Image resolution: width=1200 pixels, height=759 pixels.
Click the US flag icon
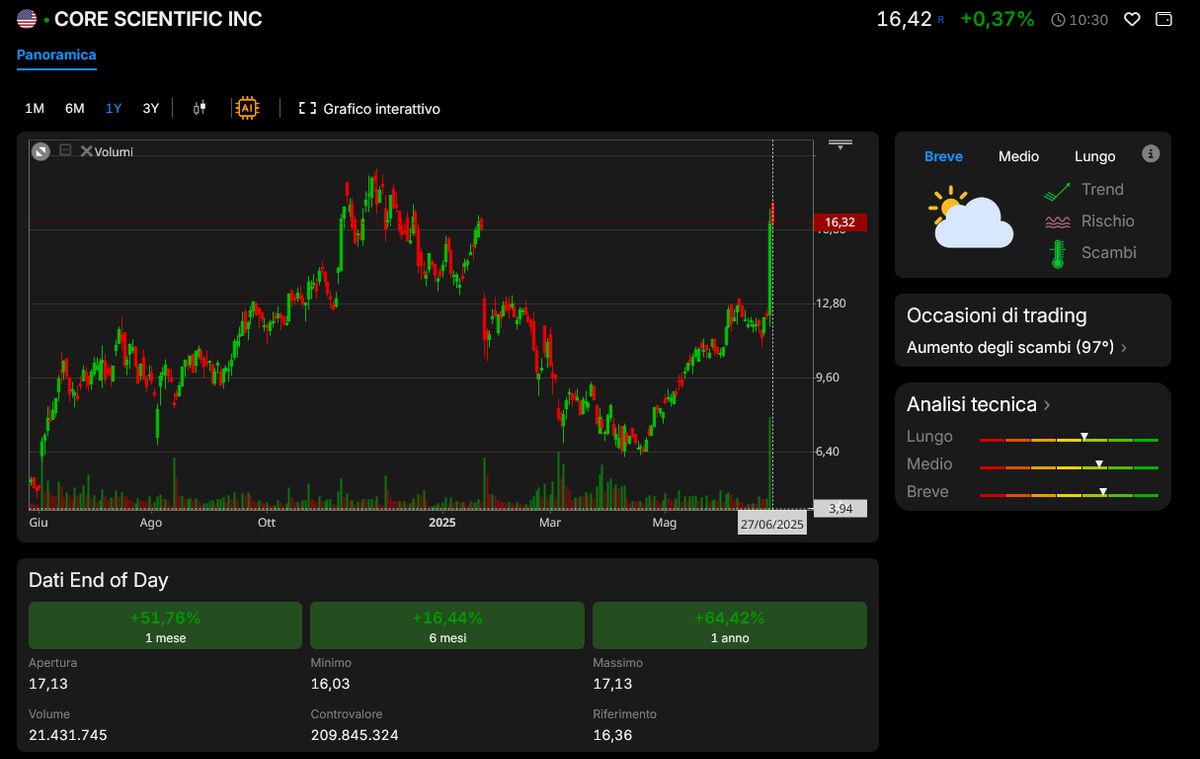tap(27, 19)
